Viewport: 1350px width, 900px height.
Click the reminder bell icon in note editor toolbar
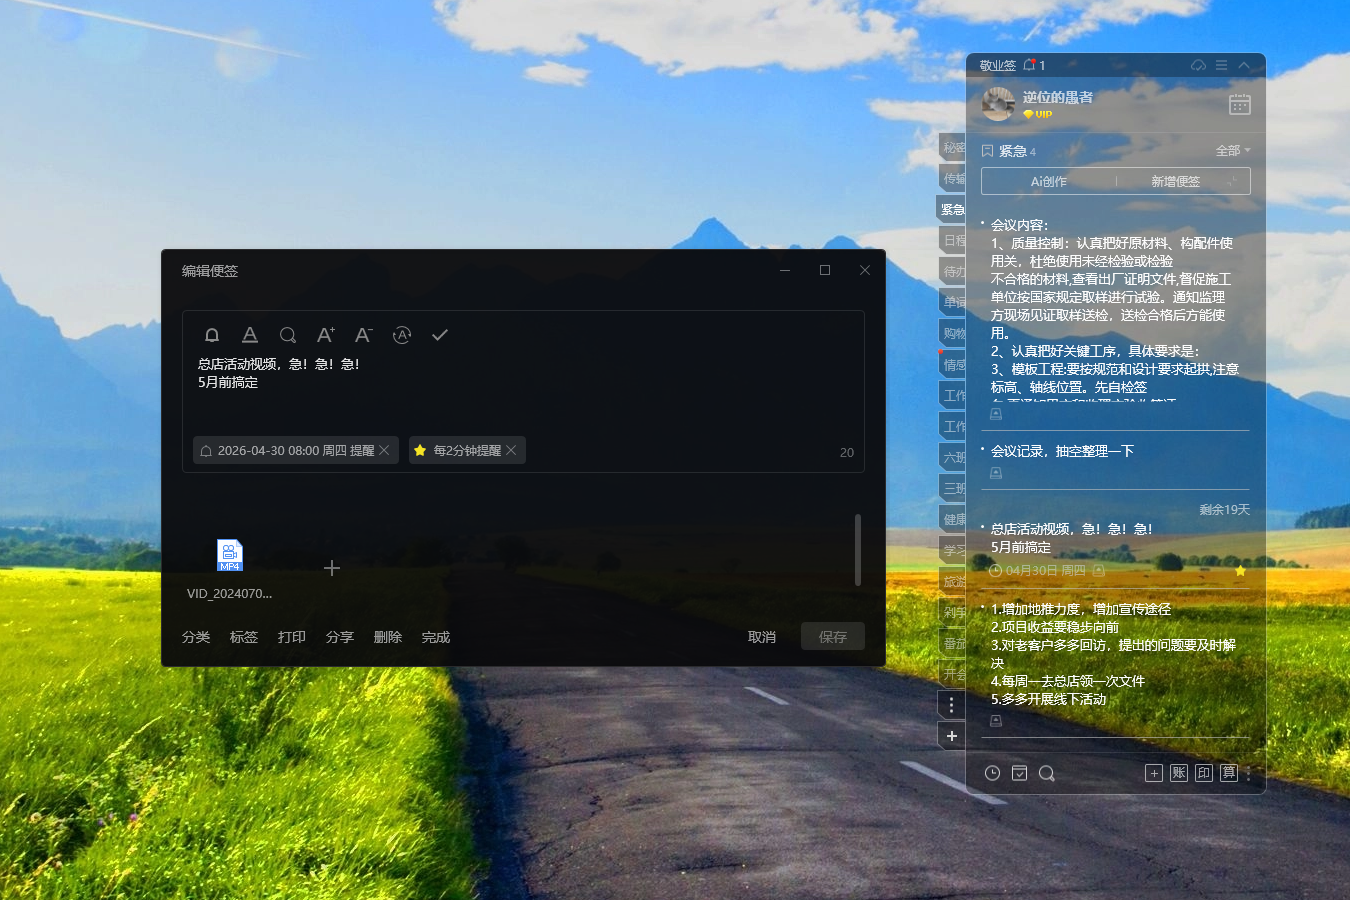tap(211, 335)
